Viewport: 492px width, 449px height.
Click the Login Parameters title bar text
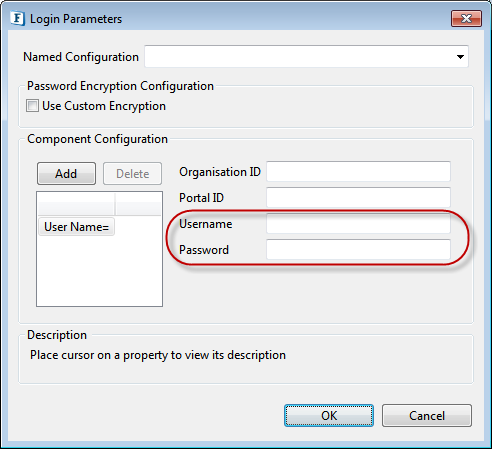coord(76,19)
